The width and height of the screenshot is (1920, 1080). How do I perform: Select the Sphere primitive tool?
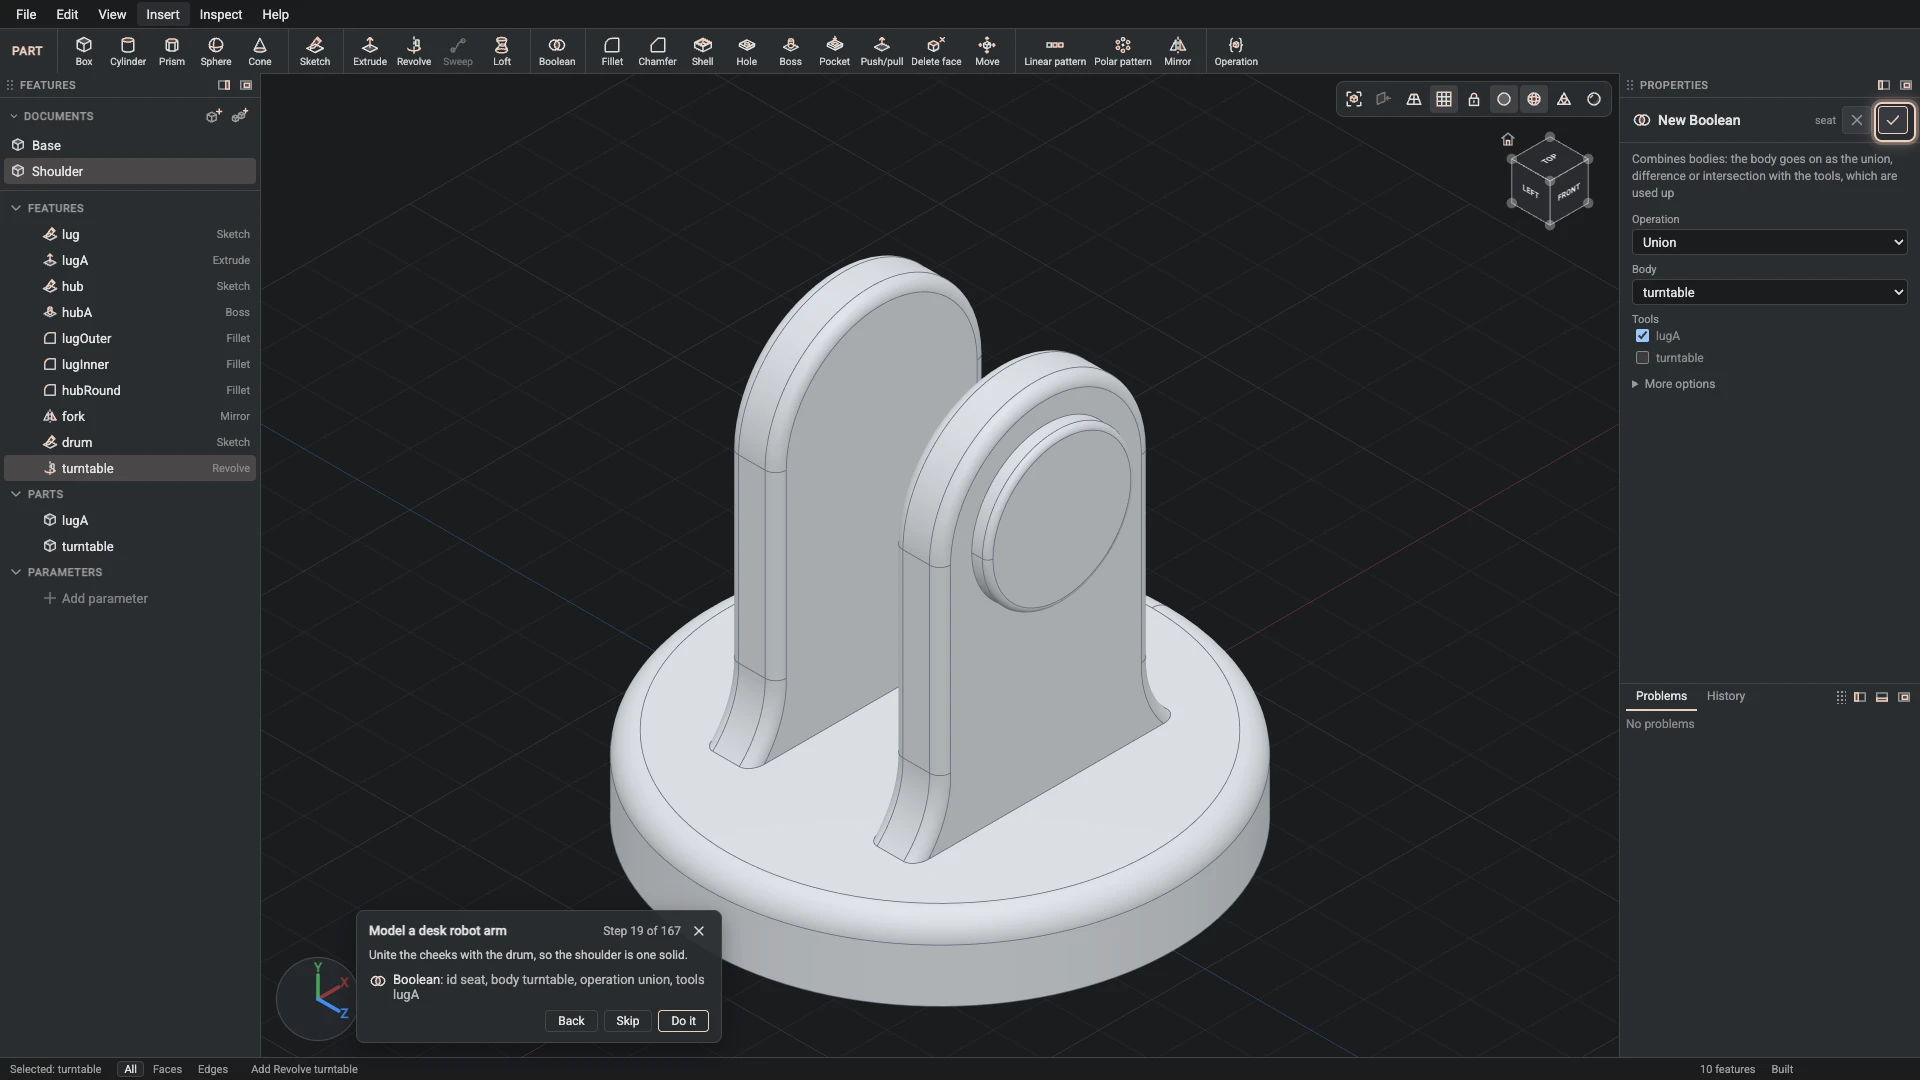point(216,51)
